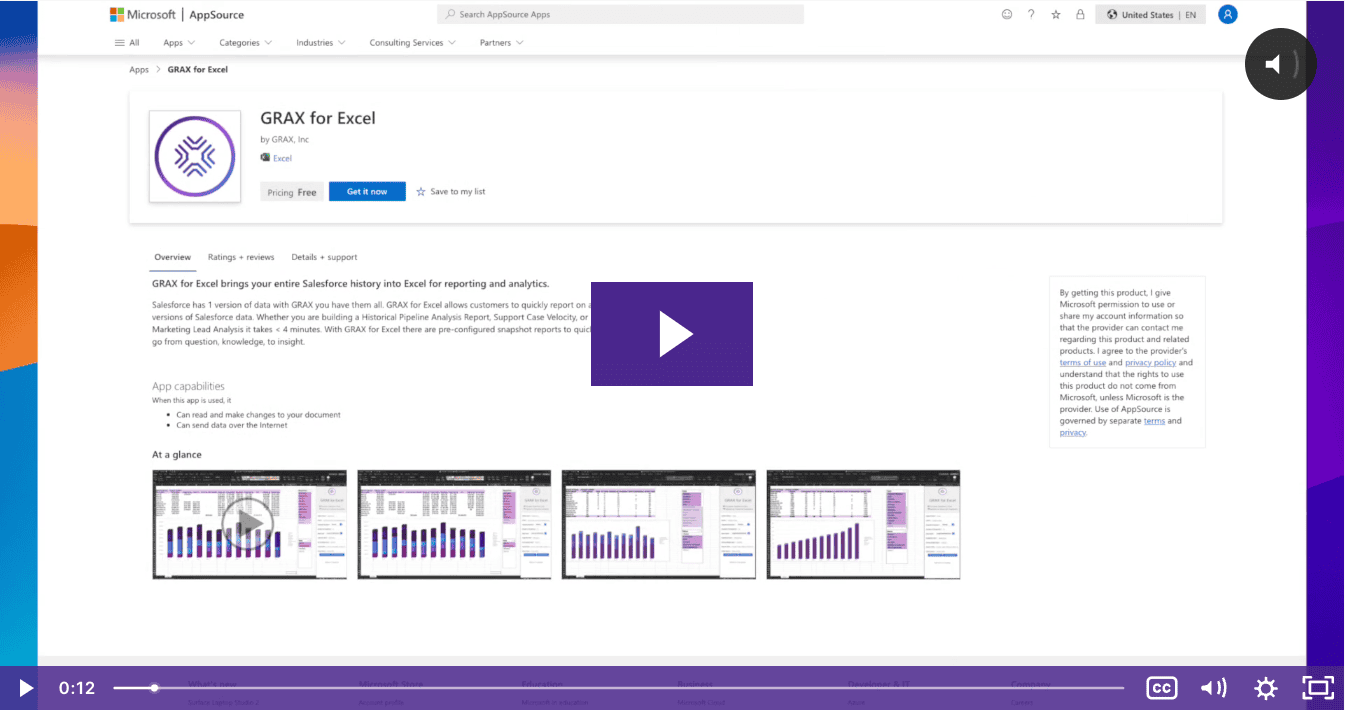Select the Overview tab
1345x710 pixels.
(172, 257)
